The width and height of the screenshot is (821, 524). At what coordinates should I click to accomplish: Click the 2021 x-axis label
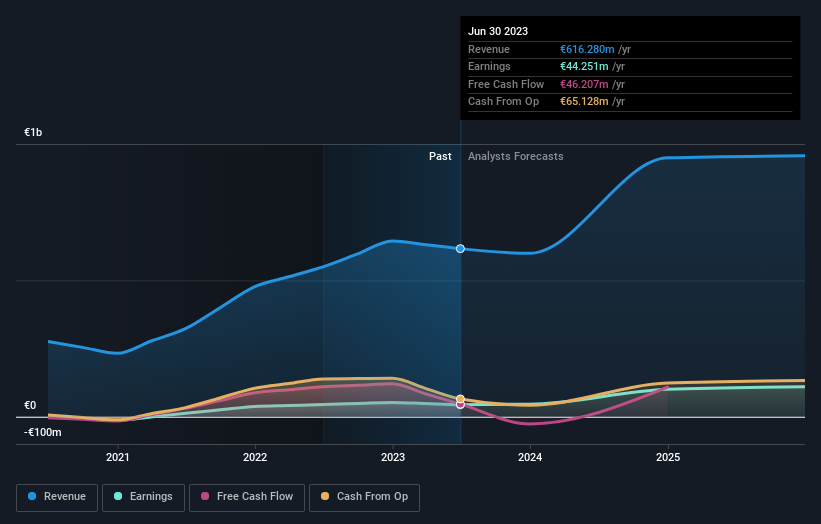pyautogui.click(x=118, y=457)
